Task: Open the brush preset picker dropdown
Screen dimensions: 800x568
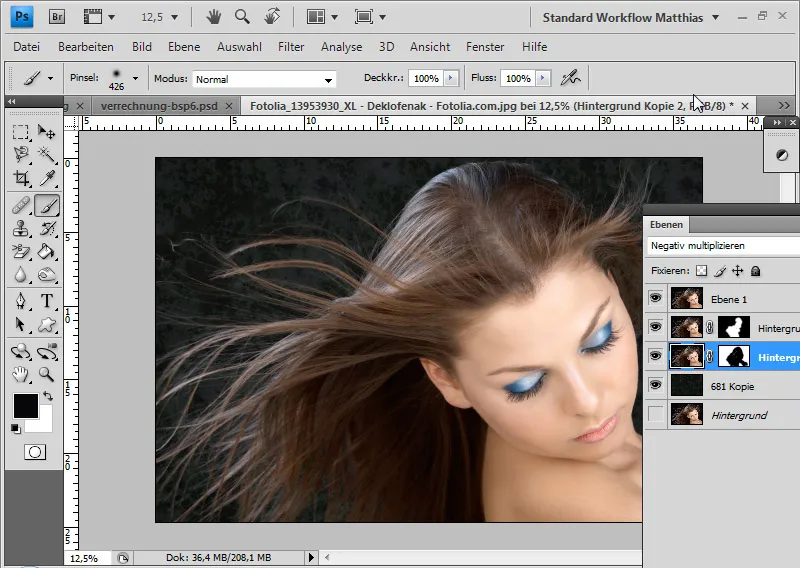Action: [x=135, y=78]
